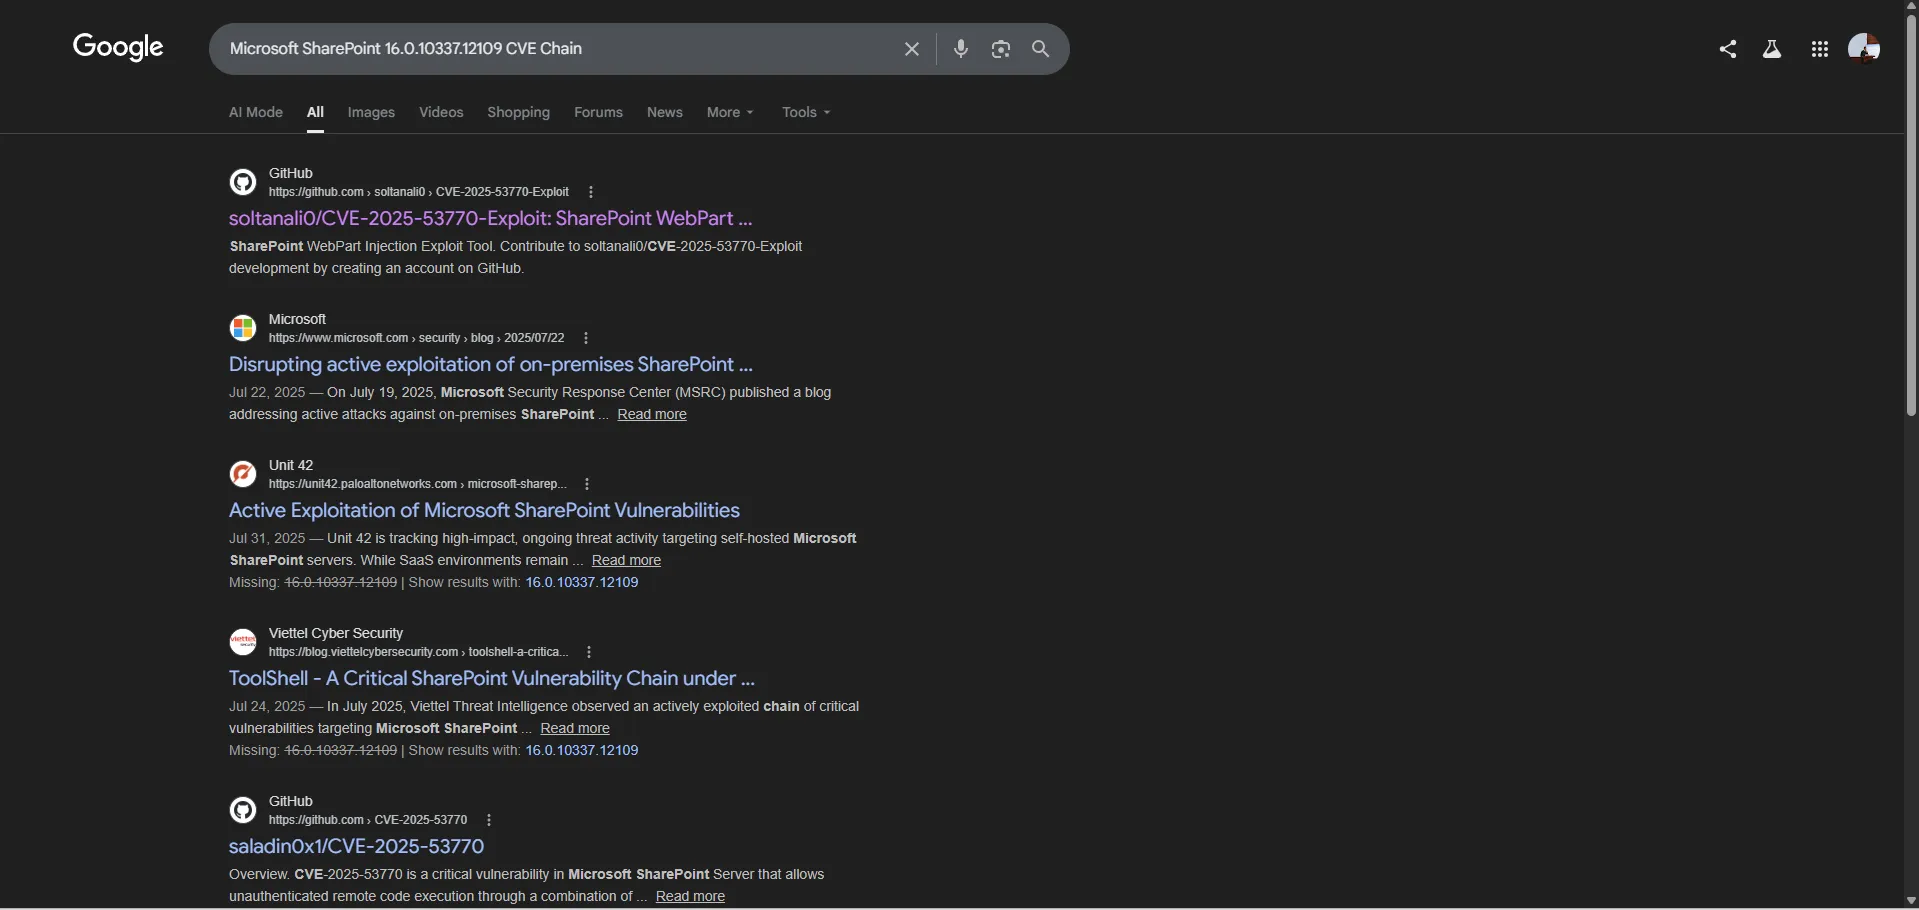Switch to the Images tab

coord(370,112)
